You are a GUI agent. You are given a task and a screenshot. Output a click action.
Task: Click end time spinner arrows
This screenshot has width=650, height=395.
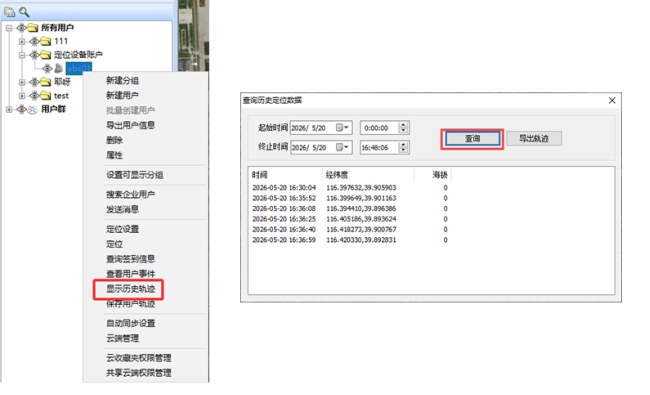click(x=403, y=147)
